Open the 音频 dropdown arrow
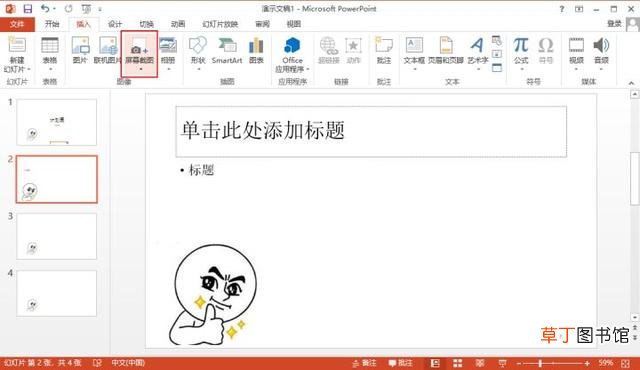The height and width of the screenshot is (370, 640). tap(601, 69)
